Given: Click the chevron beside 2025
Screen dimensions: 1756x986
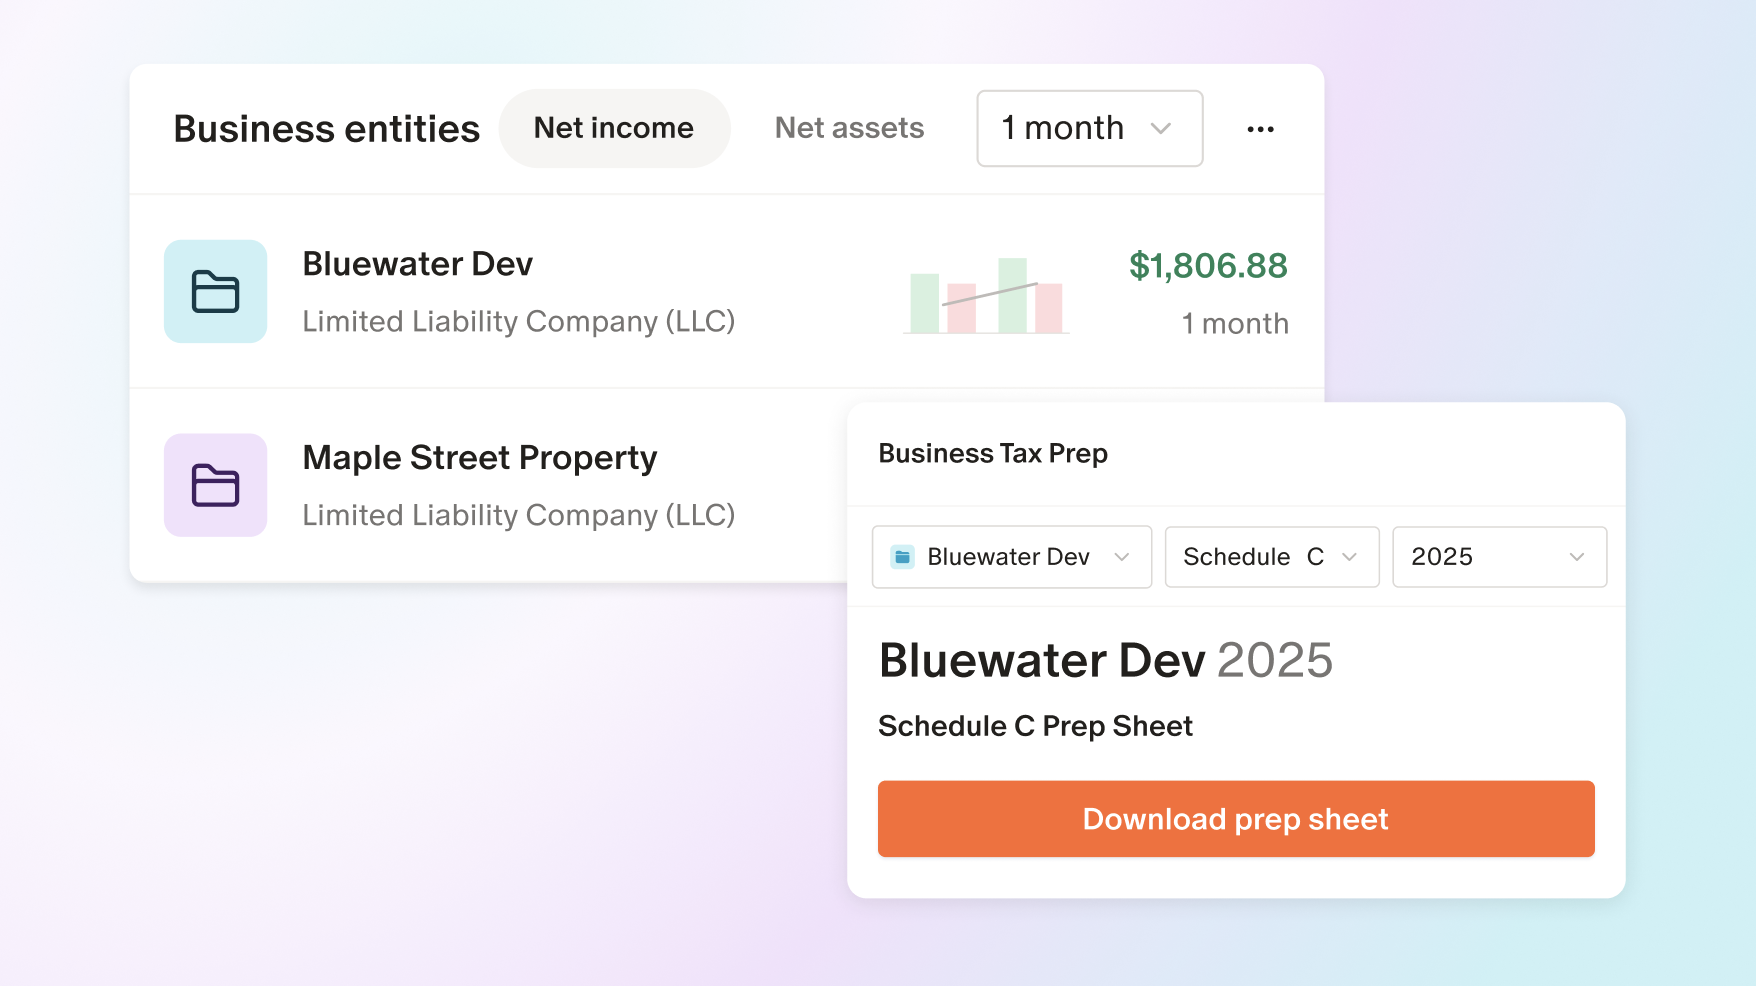Looking at the screenshot, I should coord(1576,557).
